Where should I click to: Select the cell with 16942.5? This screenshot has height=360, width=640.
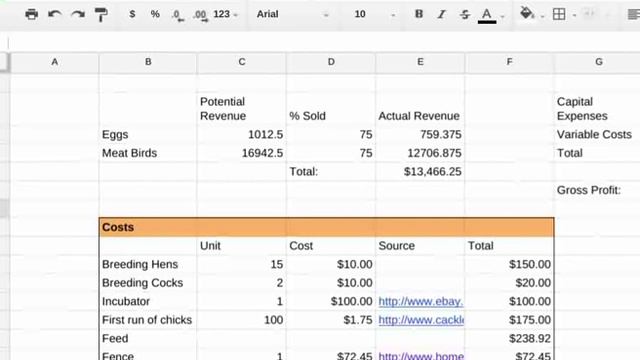[242, 153]
